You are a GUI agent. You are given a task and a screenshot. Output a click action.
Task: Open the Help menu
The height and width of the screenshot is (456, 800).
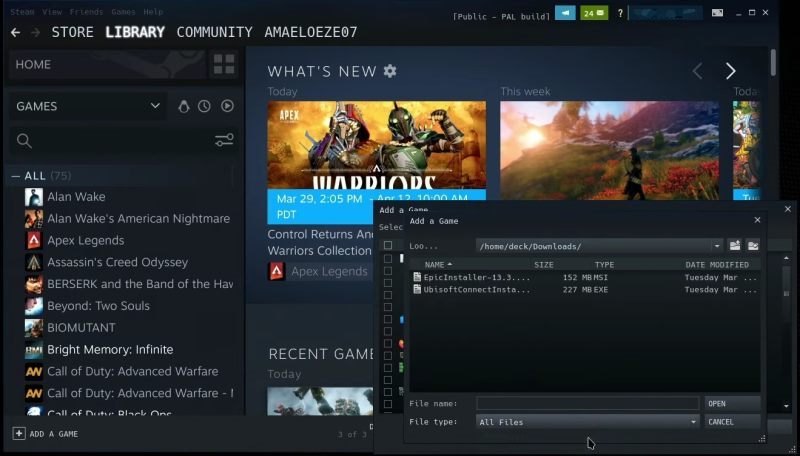[x=153, y=12]
